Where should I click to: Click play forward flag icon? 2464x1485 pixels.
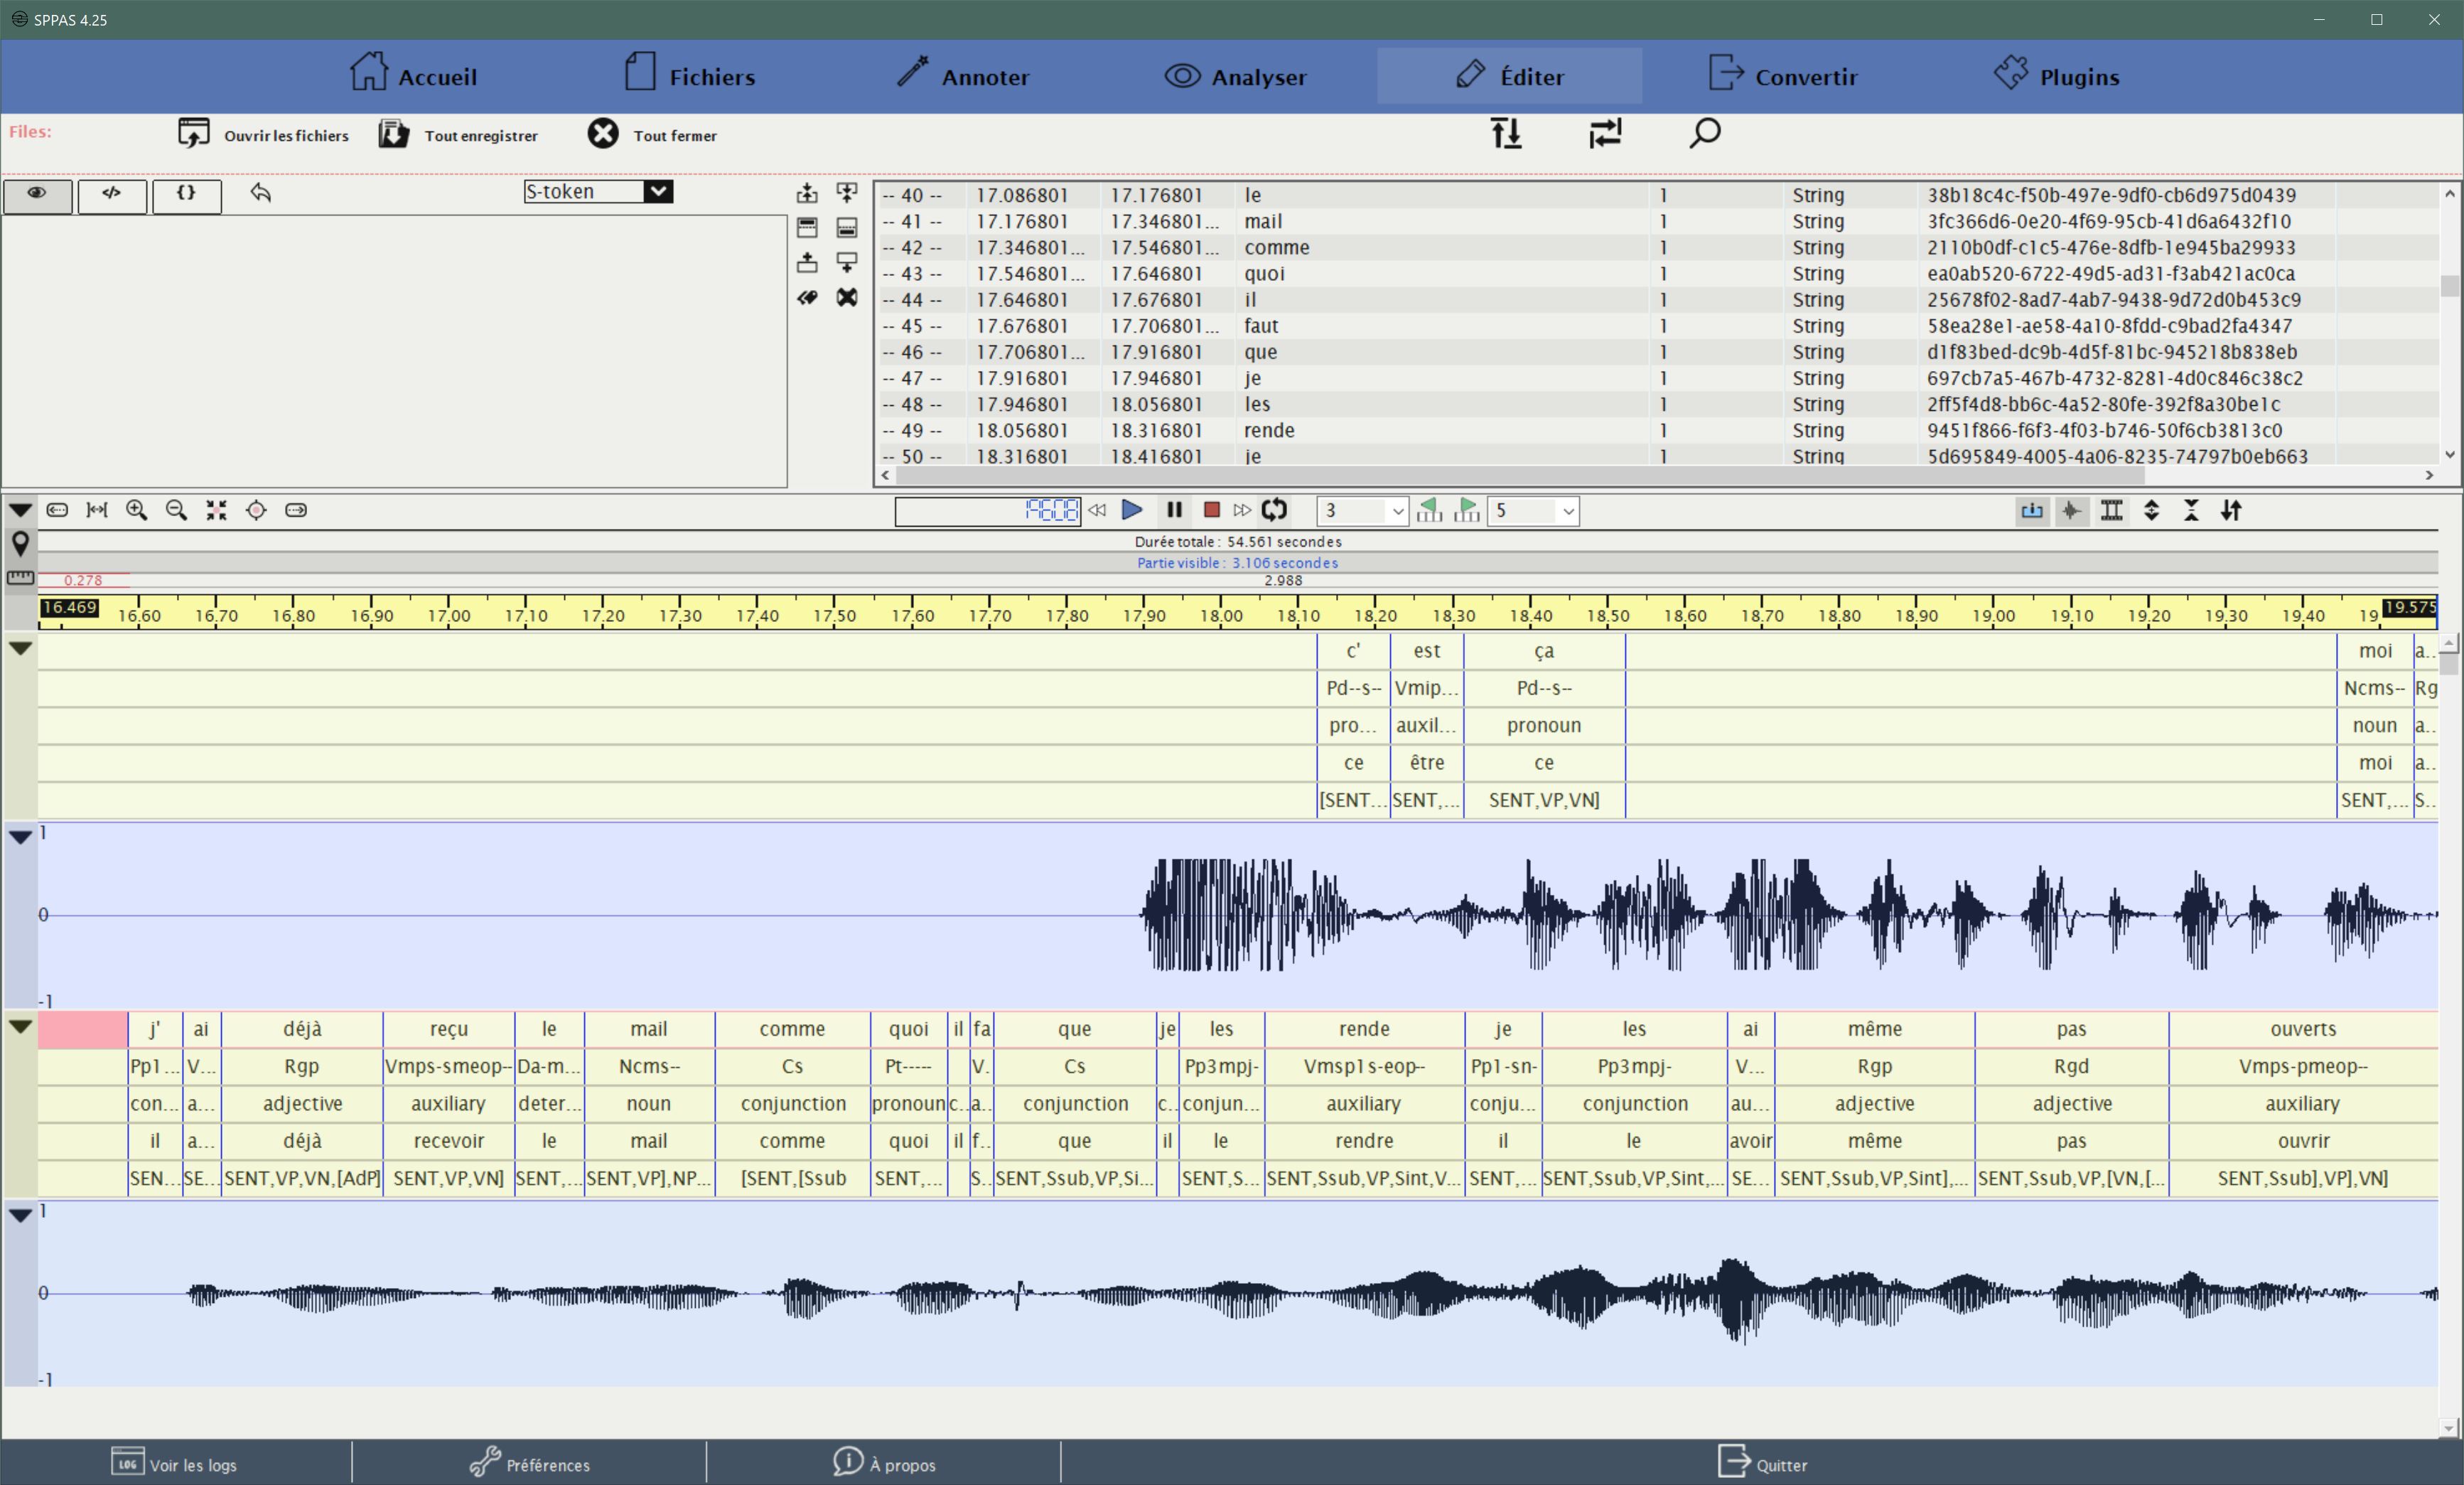tap(1467, 510)
